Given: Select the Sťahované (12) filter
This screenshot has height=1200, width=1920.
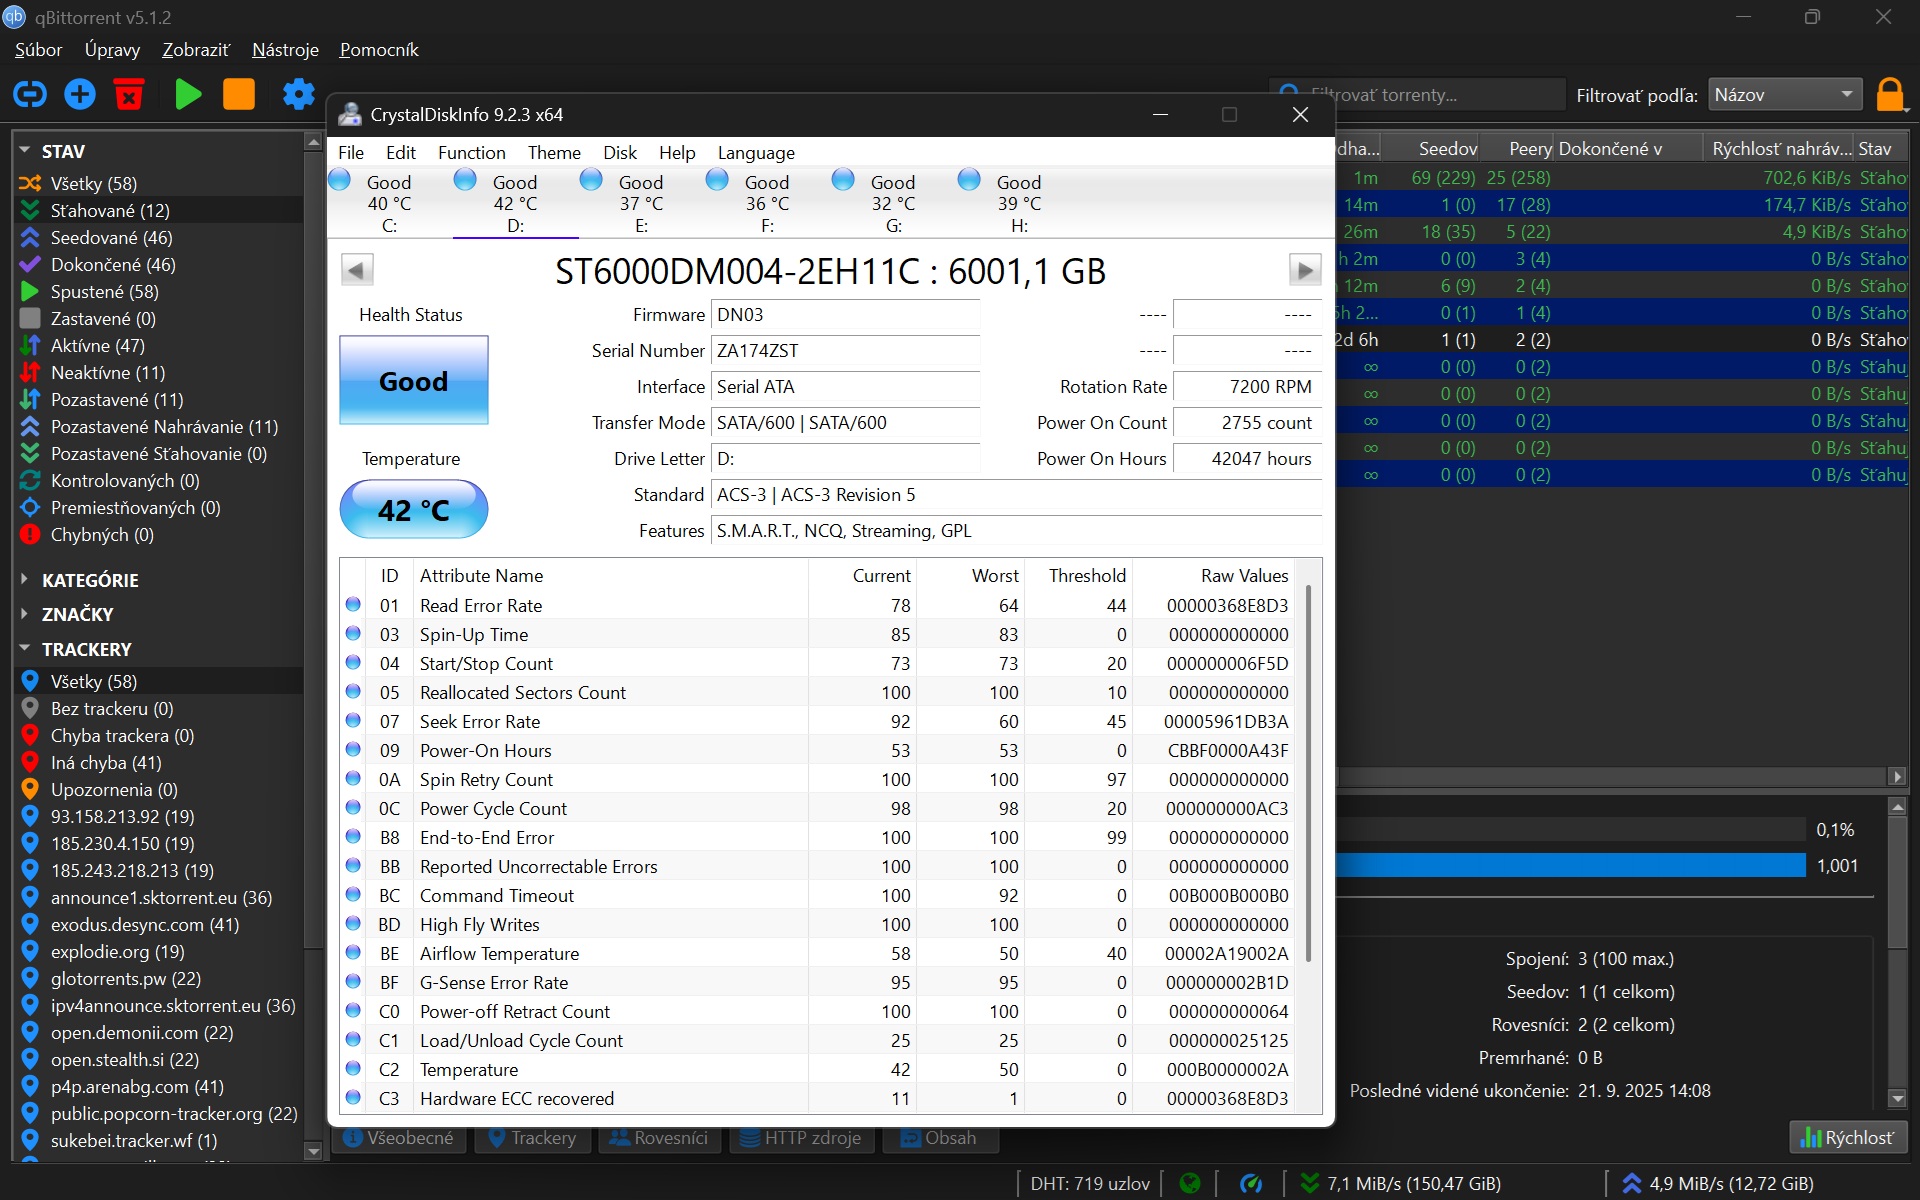Looking at the screenshot, I should tap(110, 211).
